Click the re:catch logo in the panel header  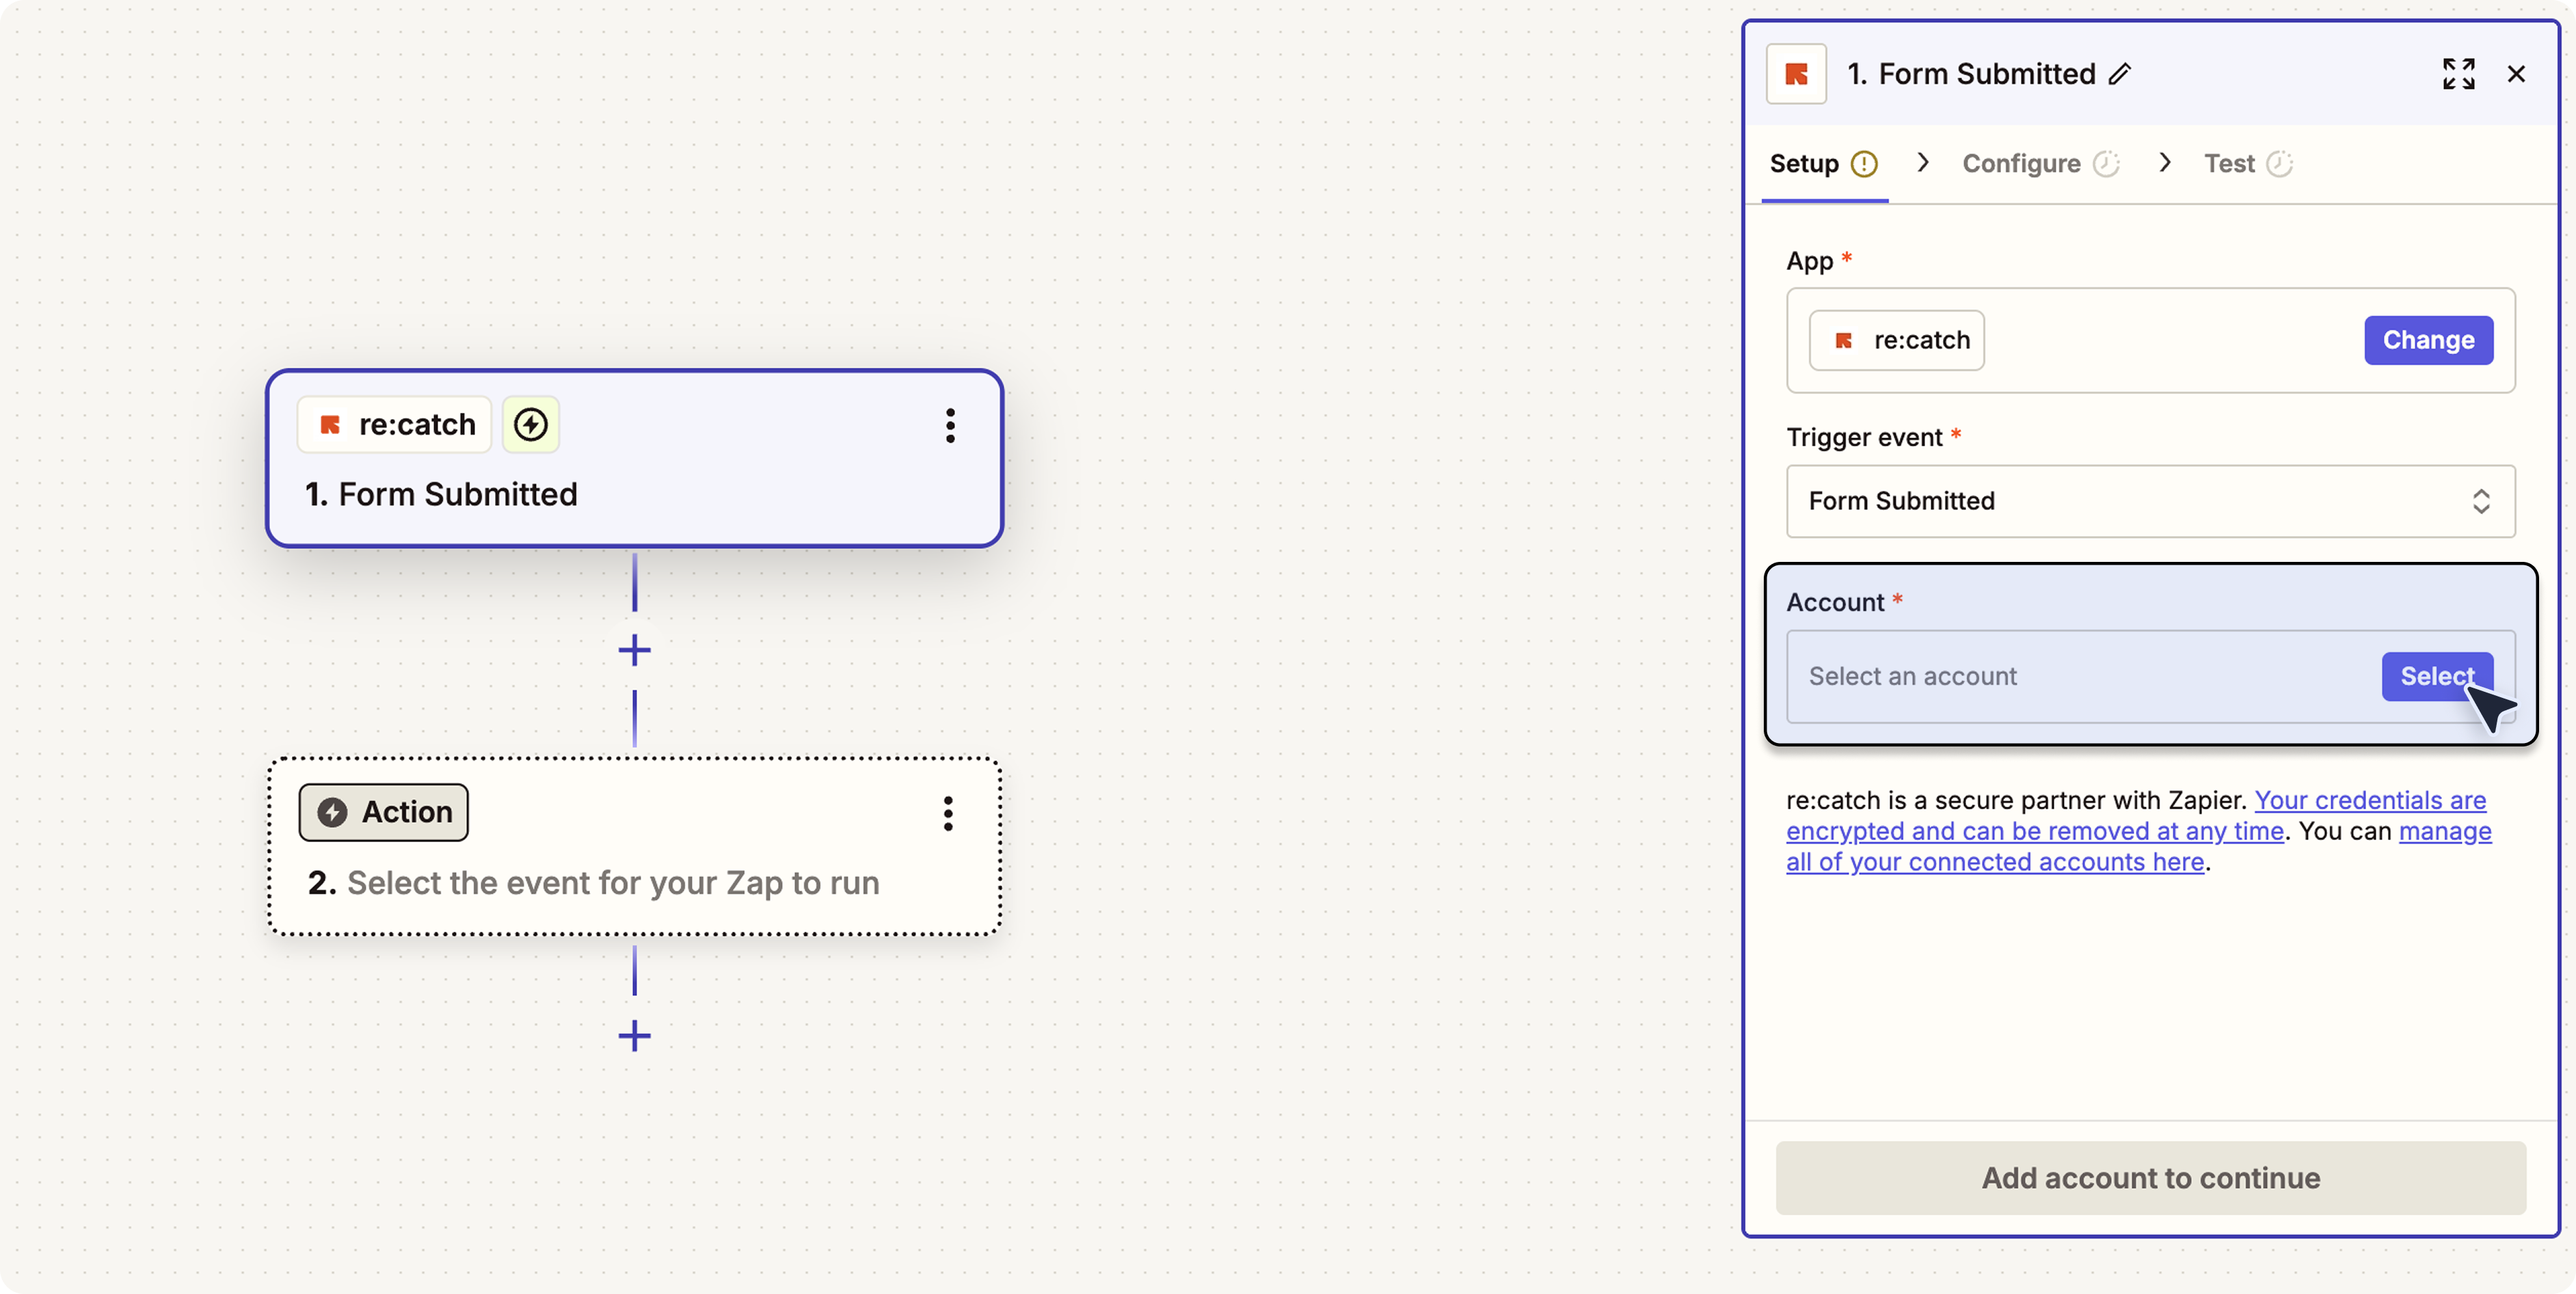tap(1796, 74)
